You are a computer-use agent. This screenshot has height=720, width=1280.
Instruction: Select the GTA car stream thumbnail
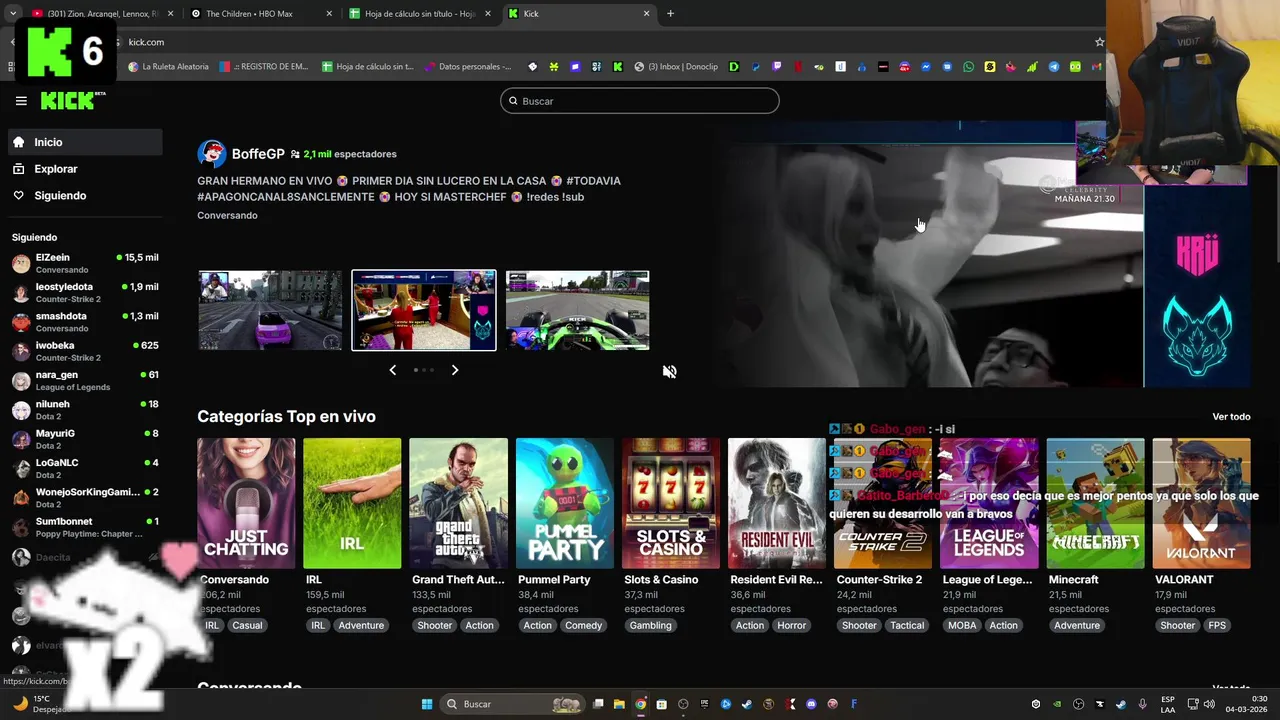270,310
